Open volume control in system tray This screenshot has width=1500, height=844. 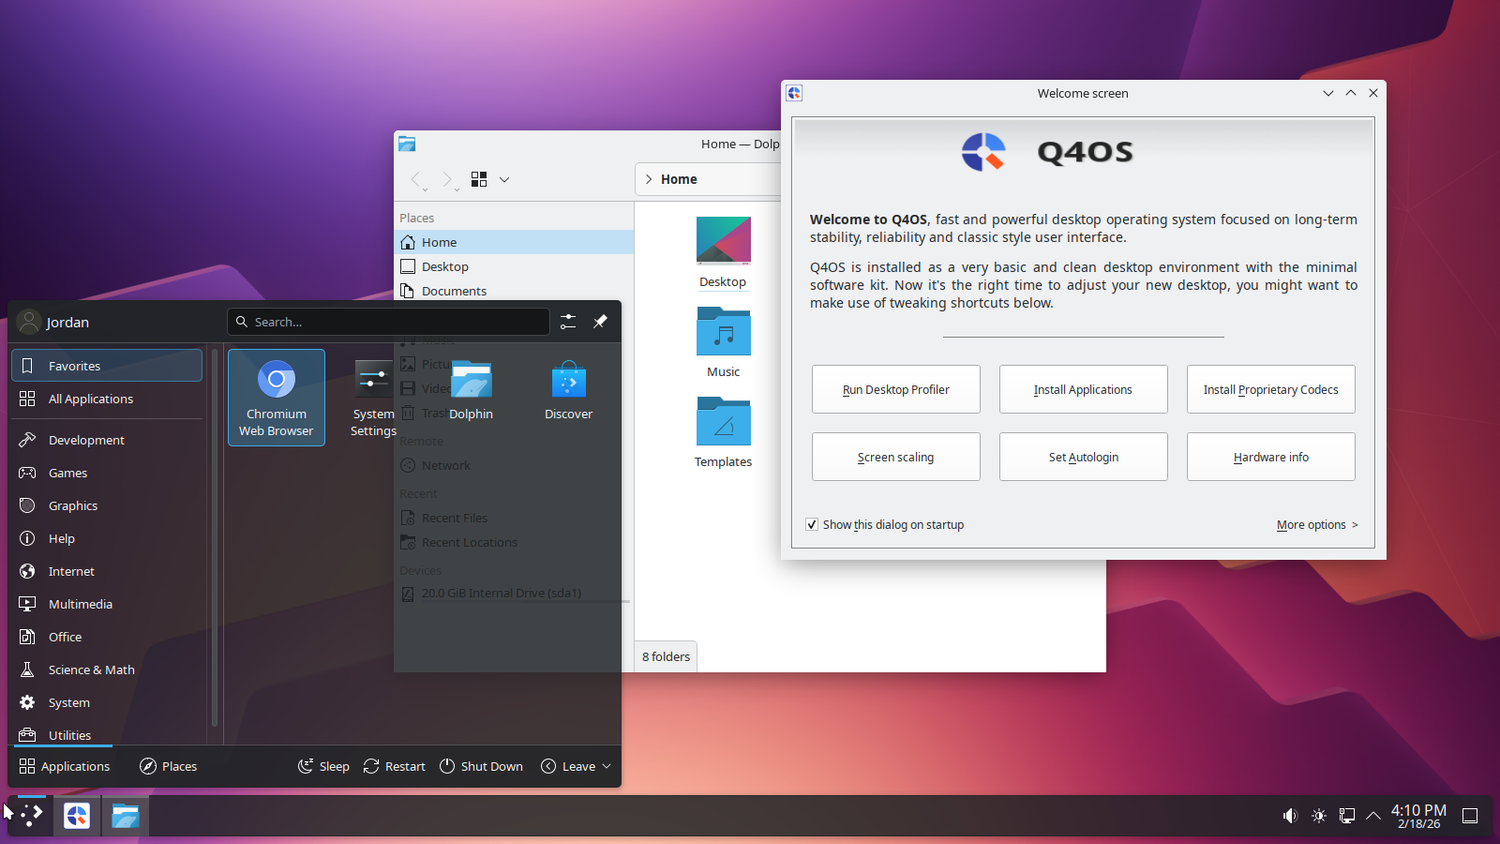click(x=1290, y=816)
